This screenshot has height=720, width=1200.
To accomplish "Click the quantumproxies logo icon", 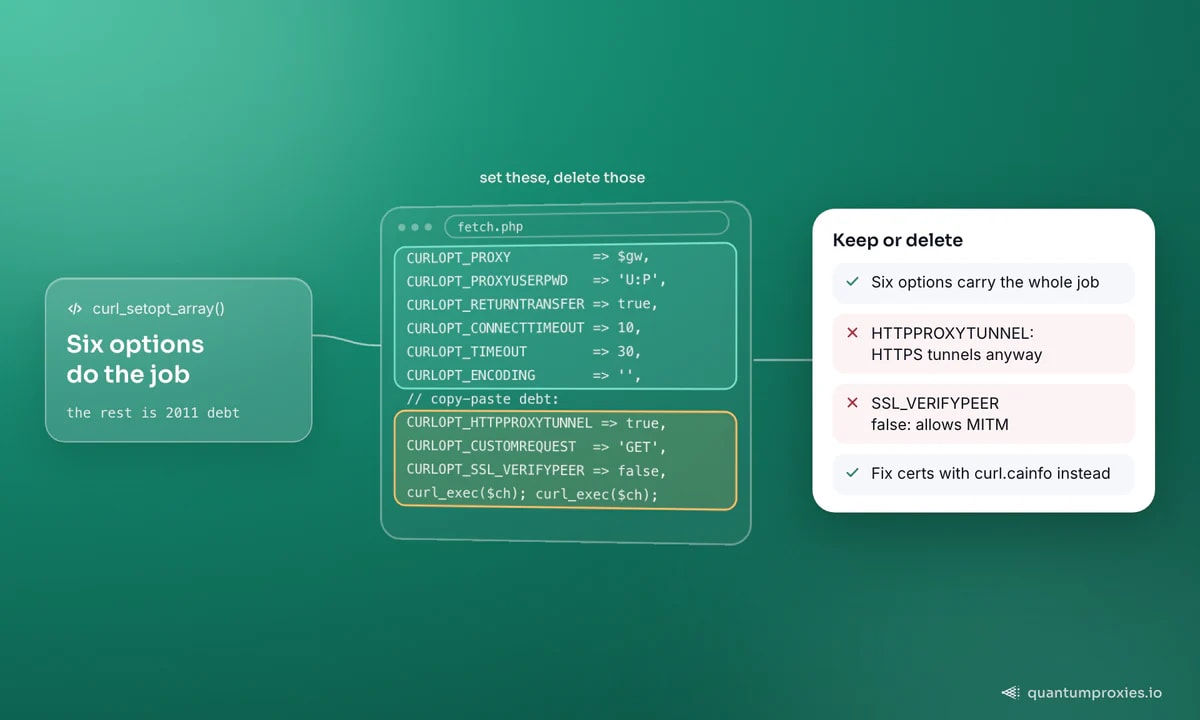I will (1010, 692).
